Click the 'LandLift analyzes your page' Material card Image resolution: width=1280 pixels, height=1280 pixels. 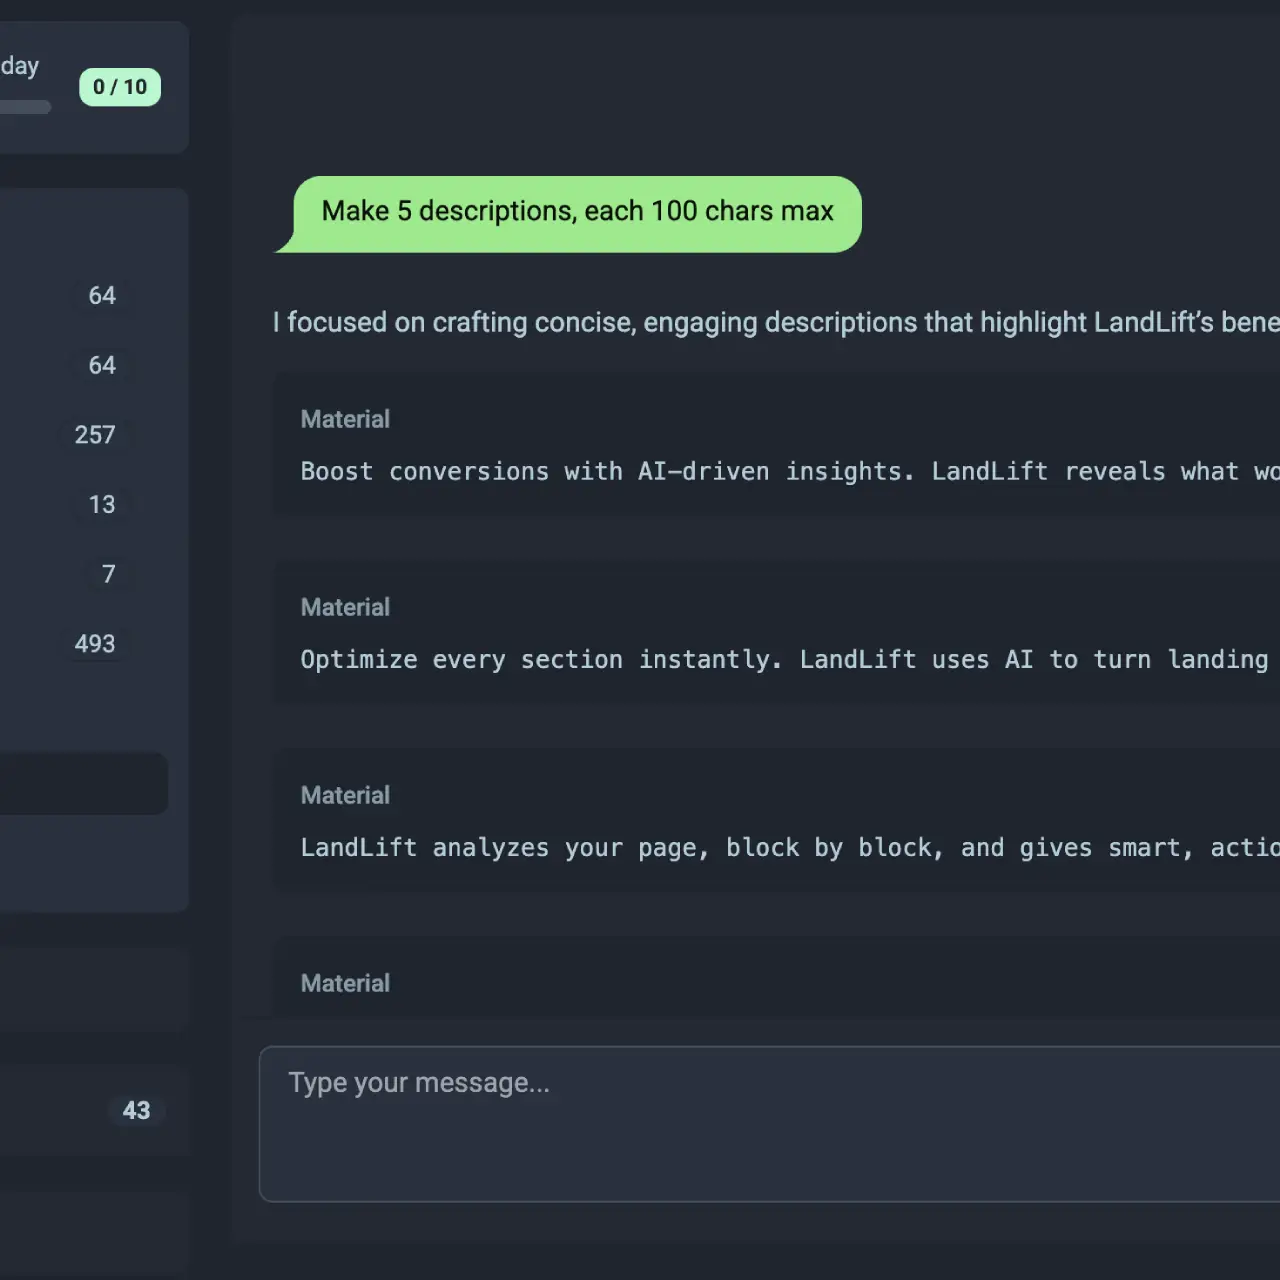pos(700,847)
